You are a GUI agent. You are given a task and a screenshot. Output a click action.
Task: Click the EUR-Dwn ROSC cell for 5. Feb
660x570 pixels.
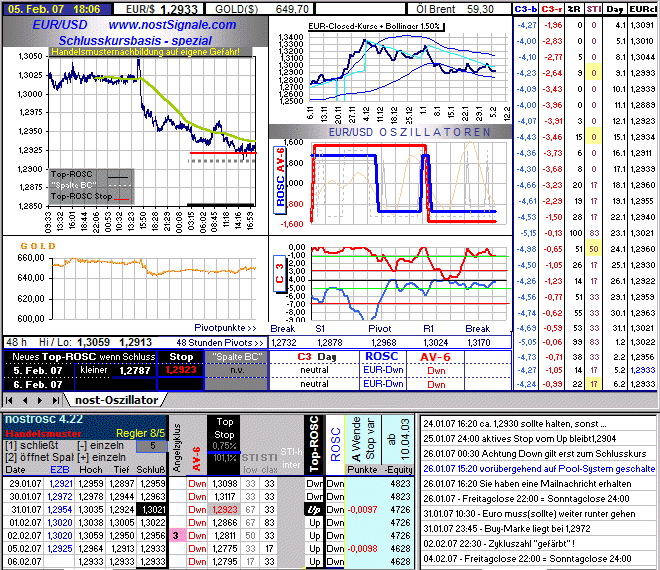[383, 370]
